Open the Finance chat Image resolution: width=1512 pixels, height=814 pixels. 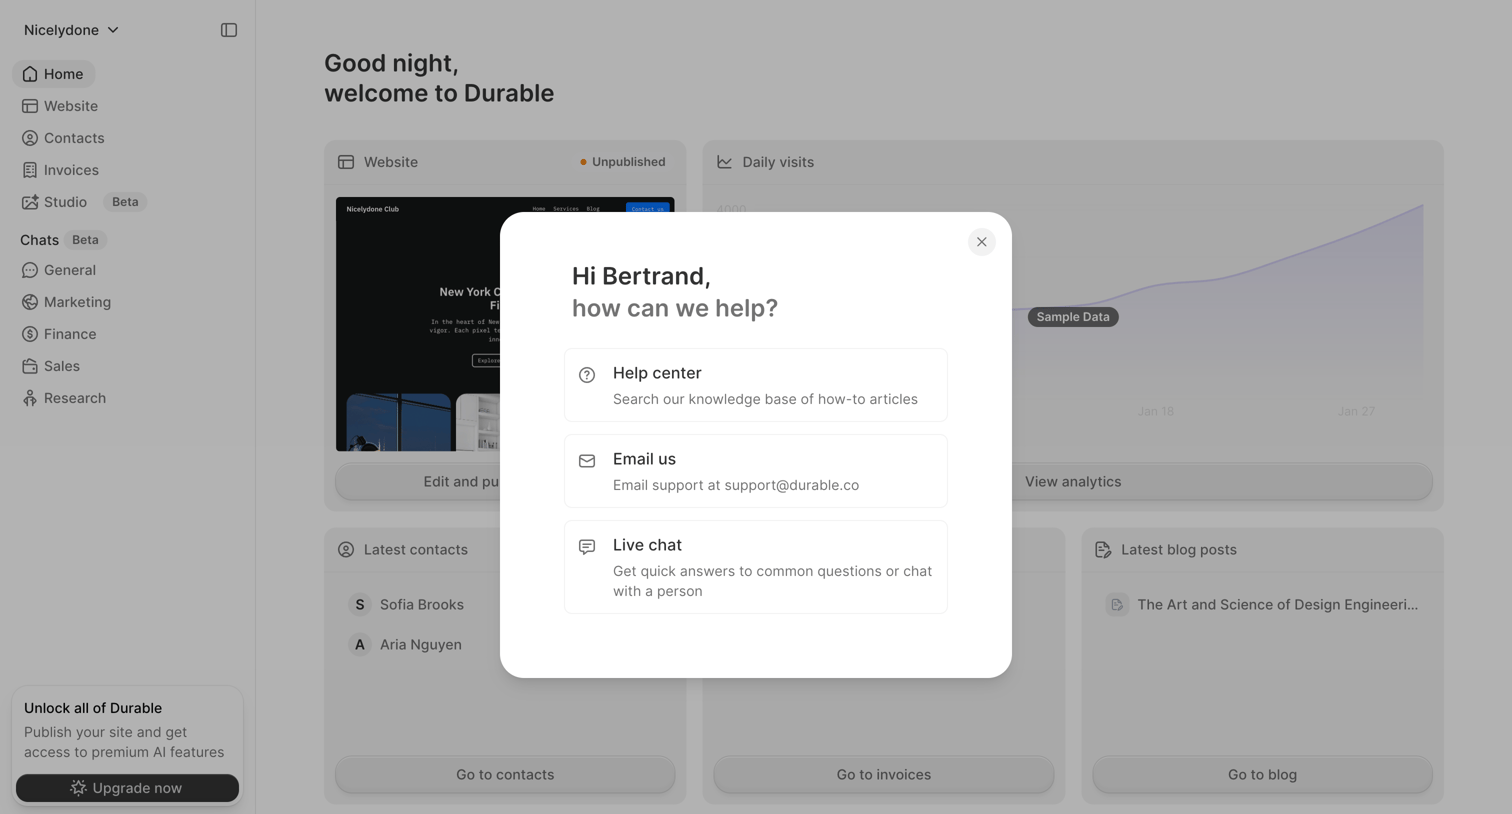coord(60,334)
